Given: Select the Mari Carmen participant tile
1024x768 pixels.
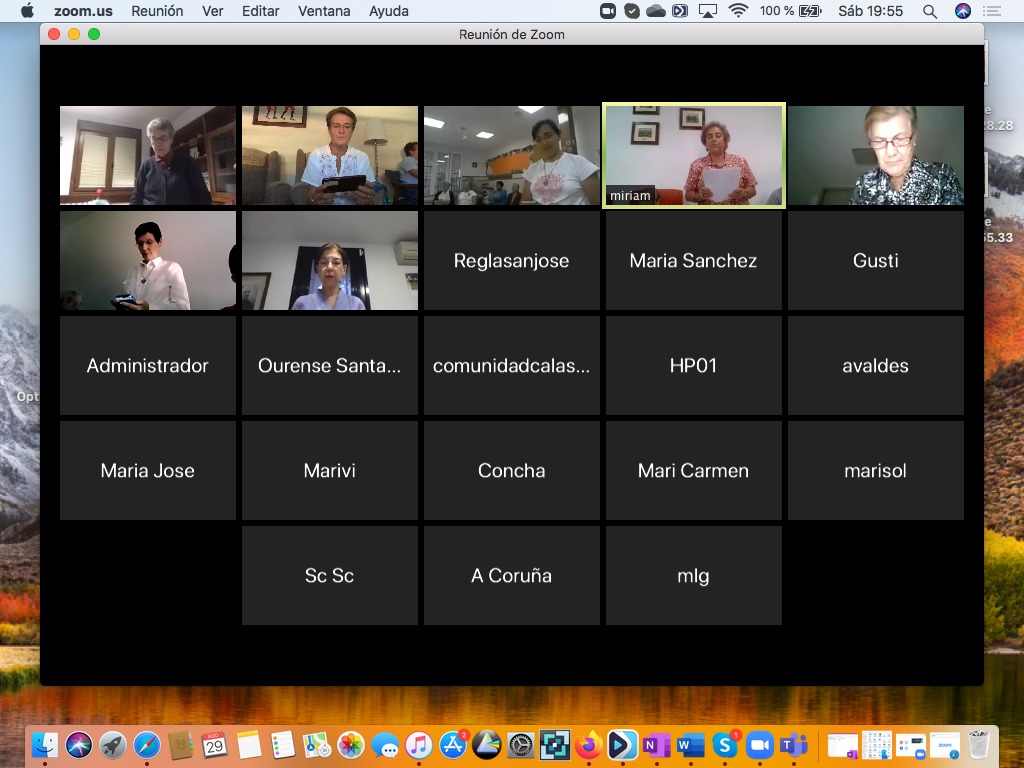Looking at the screenshot, I should [693, 471].
